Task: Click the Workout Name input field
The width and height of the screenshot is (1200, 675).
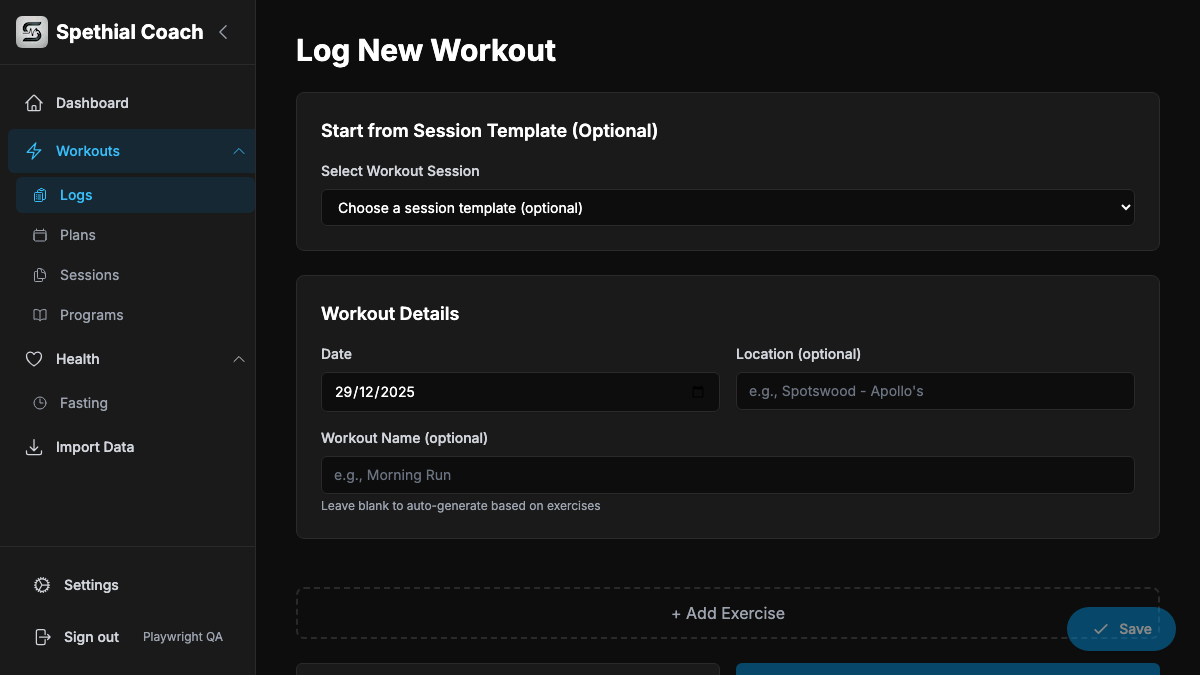Action: [728, 475]
